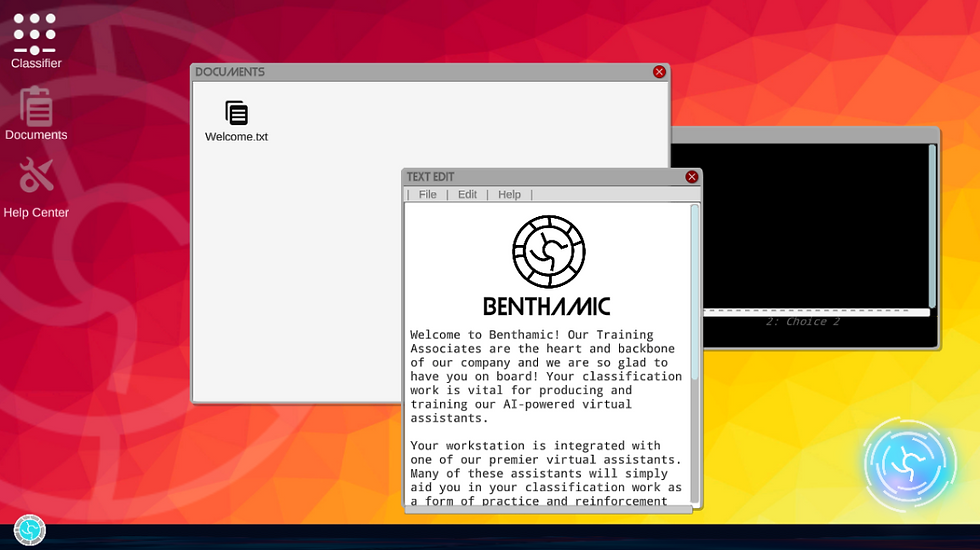Open the Documents desktop icon
Image resolution: width=980 pixels, height=550 pixels.
coord(36,114)
